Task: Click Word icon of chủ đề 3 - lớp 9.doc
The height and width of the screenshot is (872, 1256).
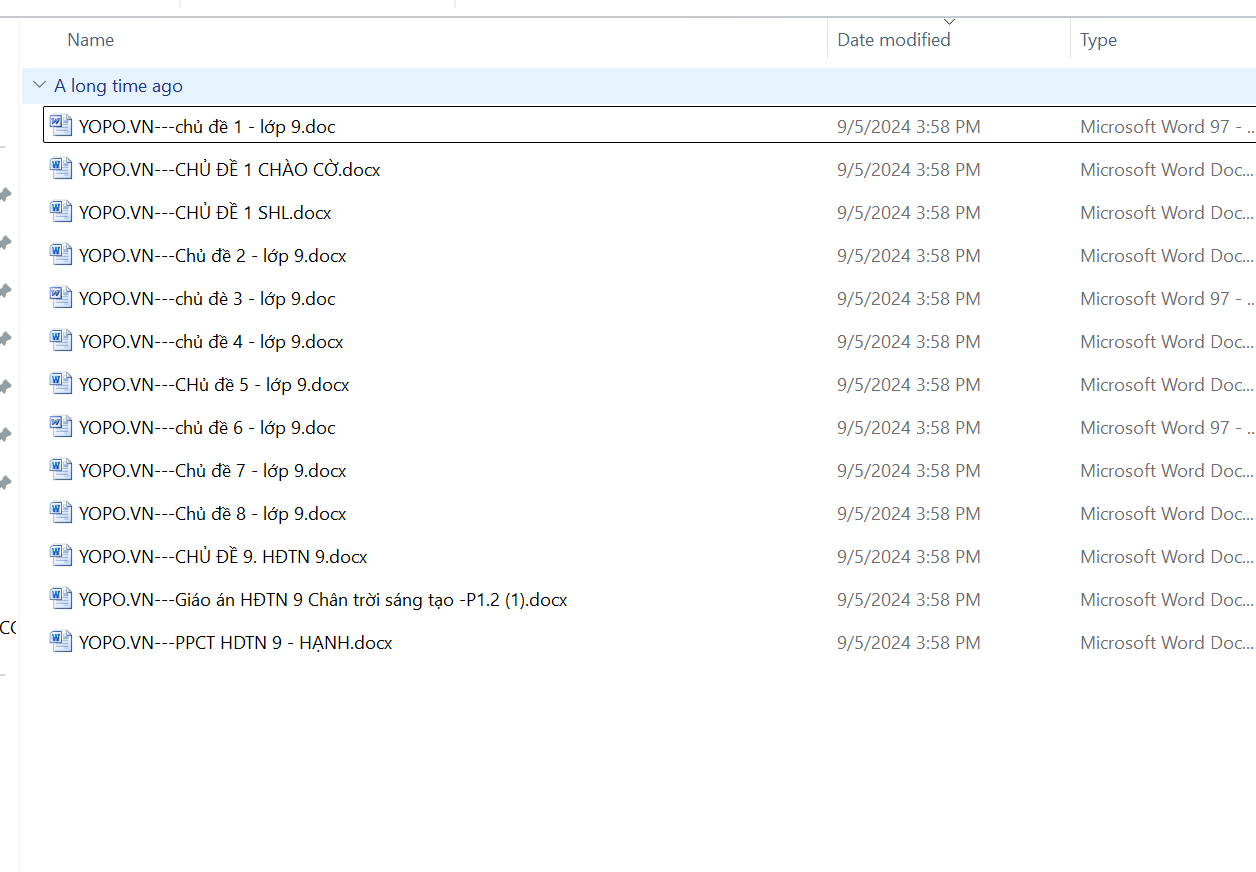Action: tap(62, 298)
